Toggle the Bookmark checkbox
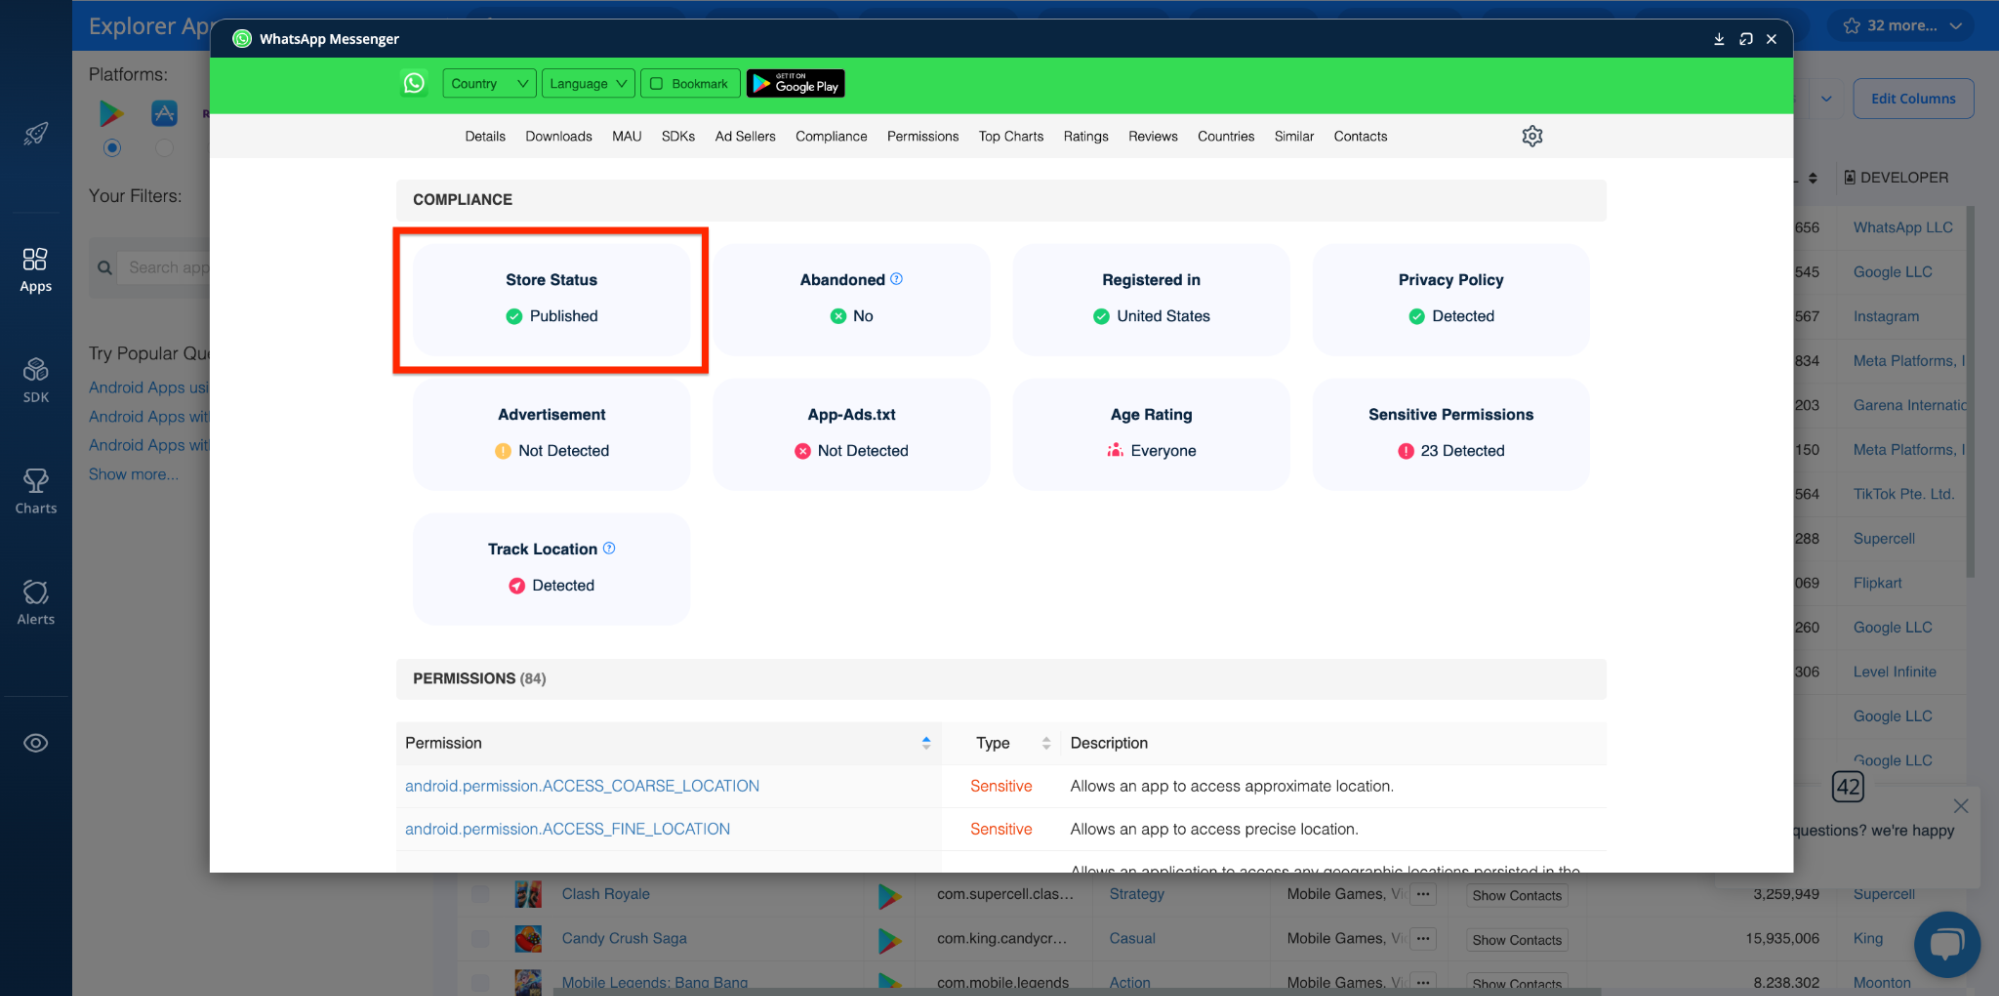1999x996 pixels. (x=657, y=84)
